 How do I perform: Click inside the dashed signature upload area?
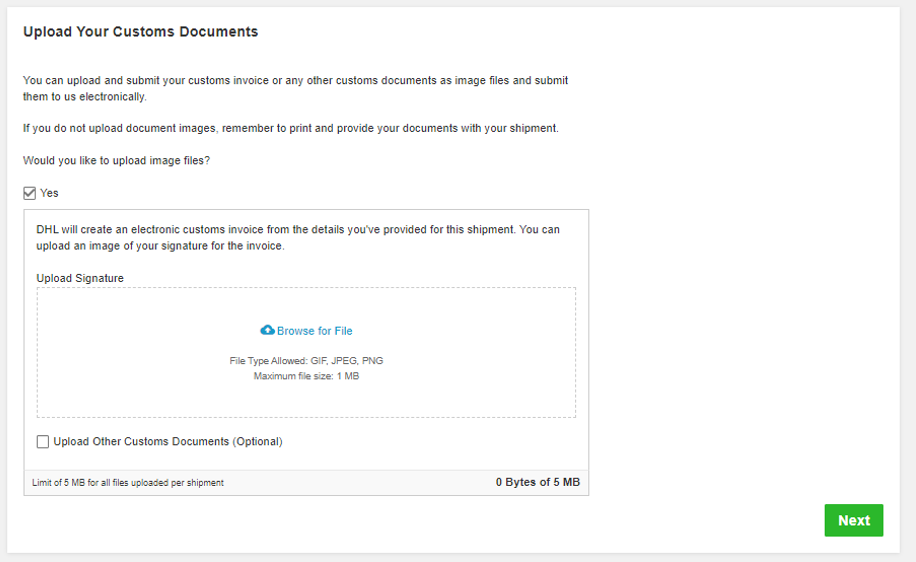(306, 352)
